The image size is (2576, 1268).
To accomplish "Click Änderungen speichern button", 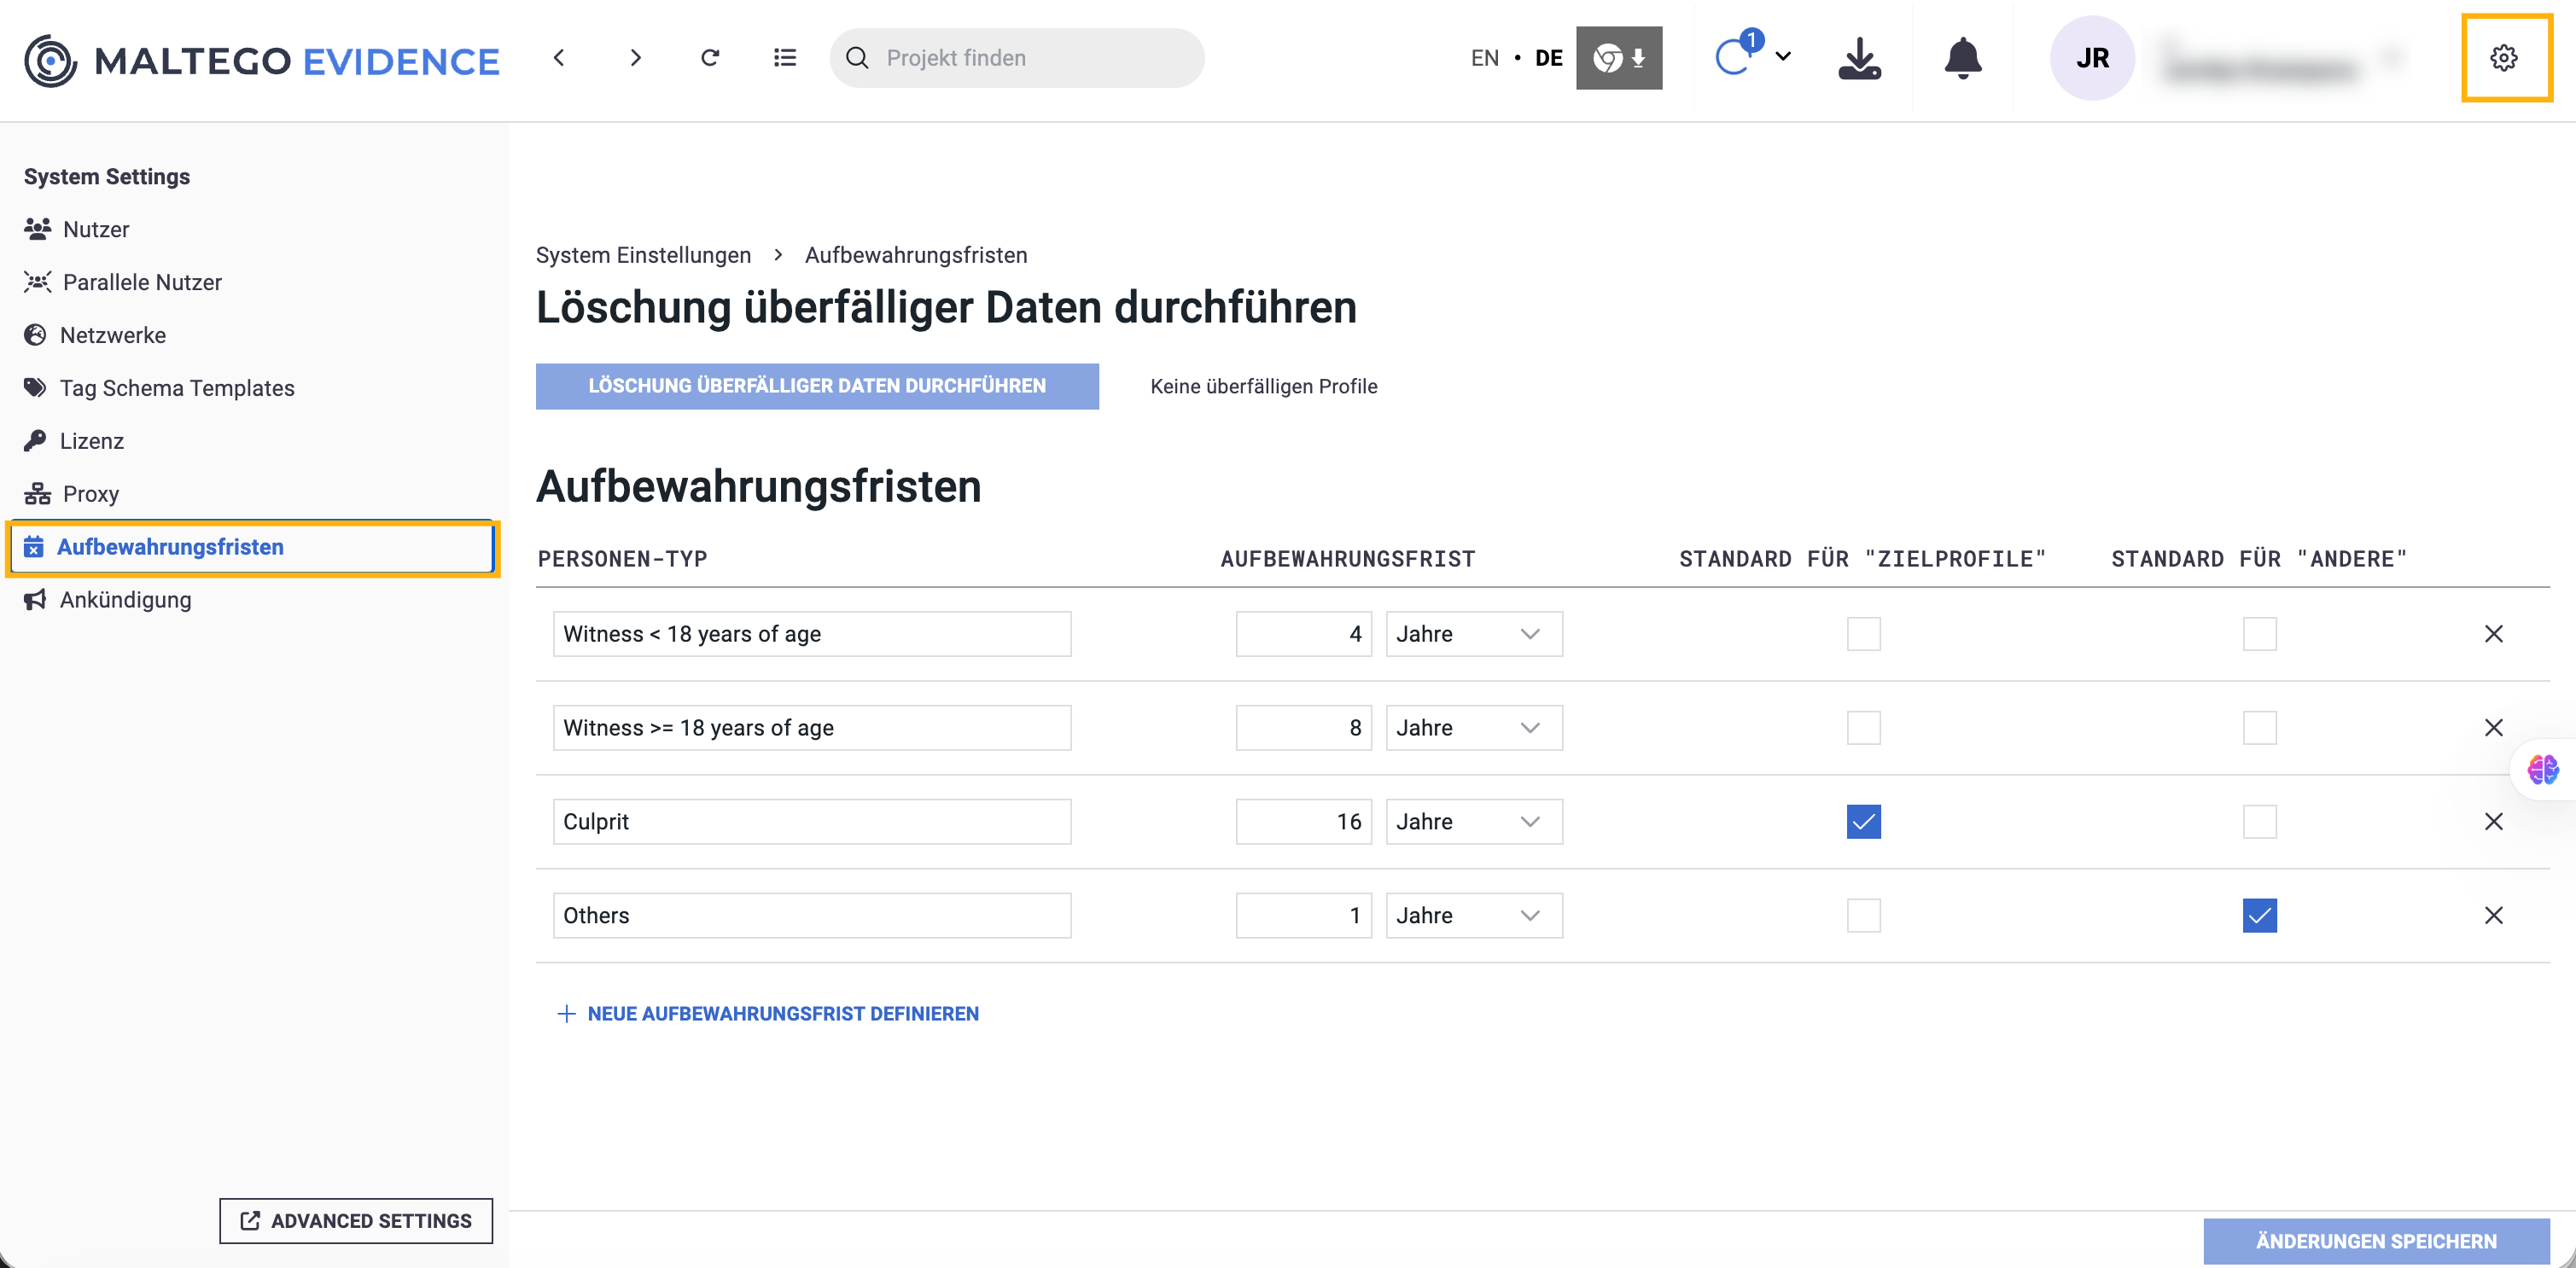I will pos(2375,1241).
